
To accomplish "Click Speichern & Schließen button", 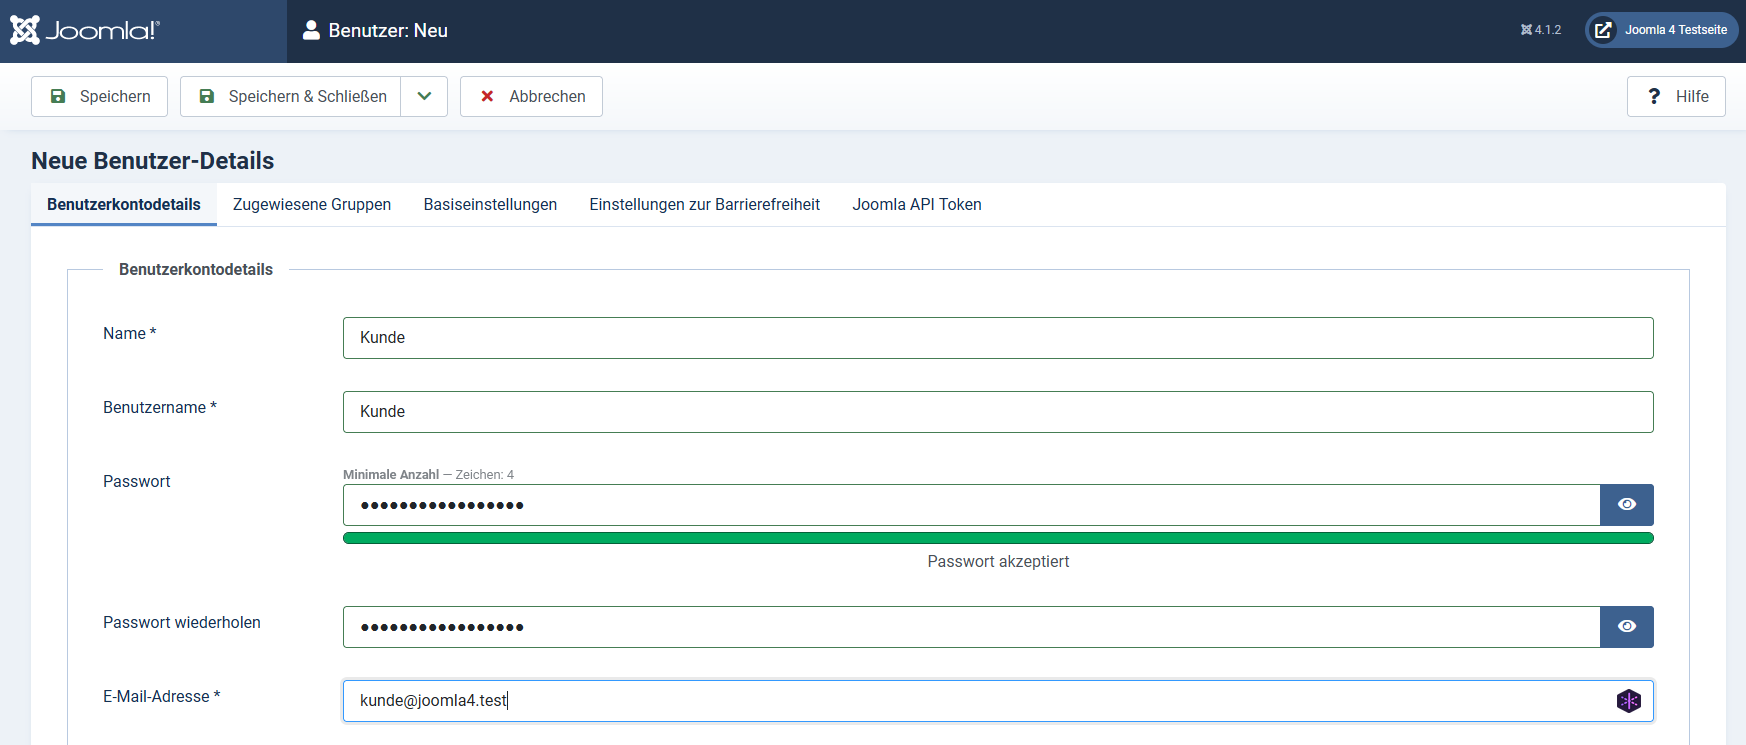I will click(291, 96).
